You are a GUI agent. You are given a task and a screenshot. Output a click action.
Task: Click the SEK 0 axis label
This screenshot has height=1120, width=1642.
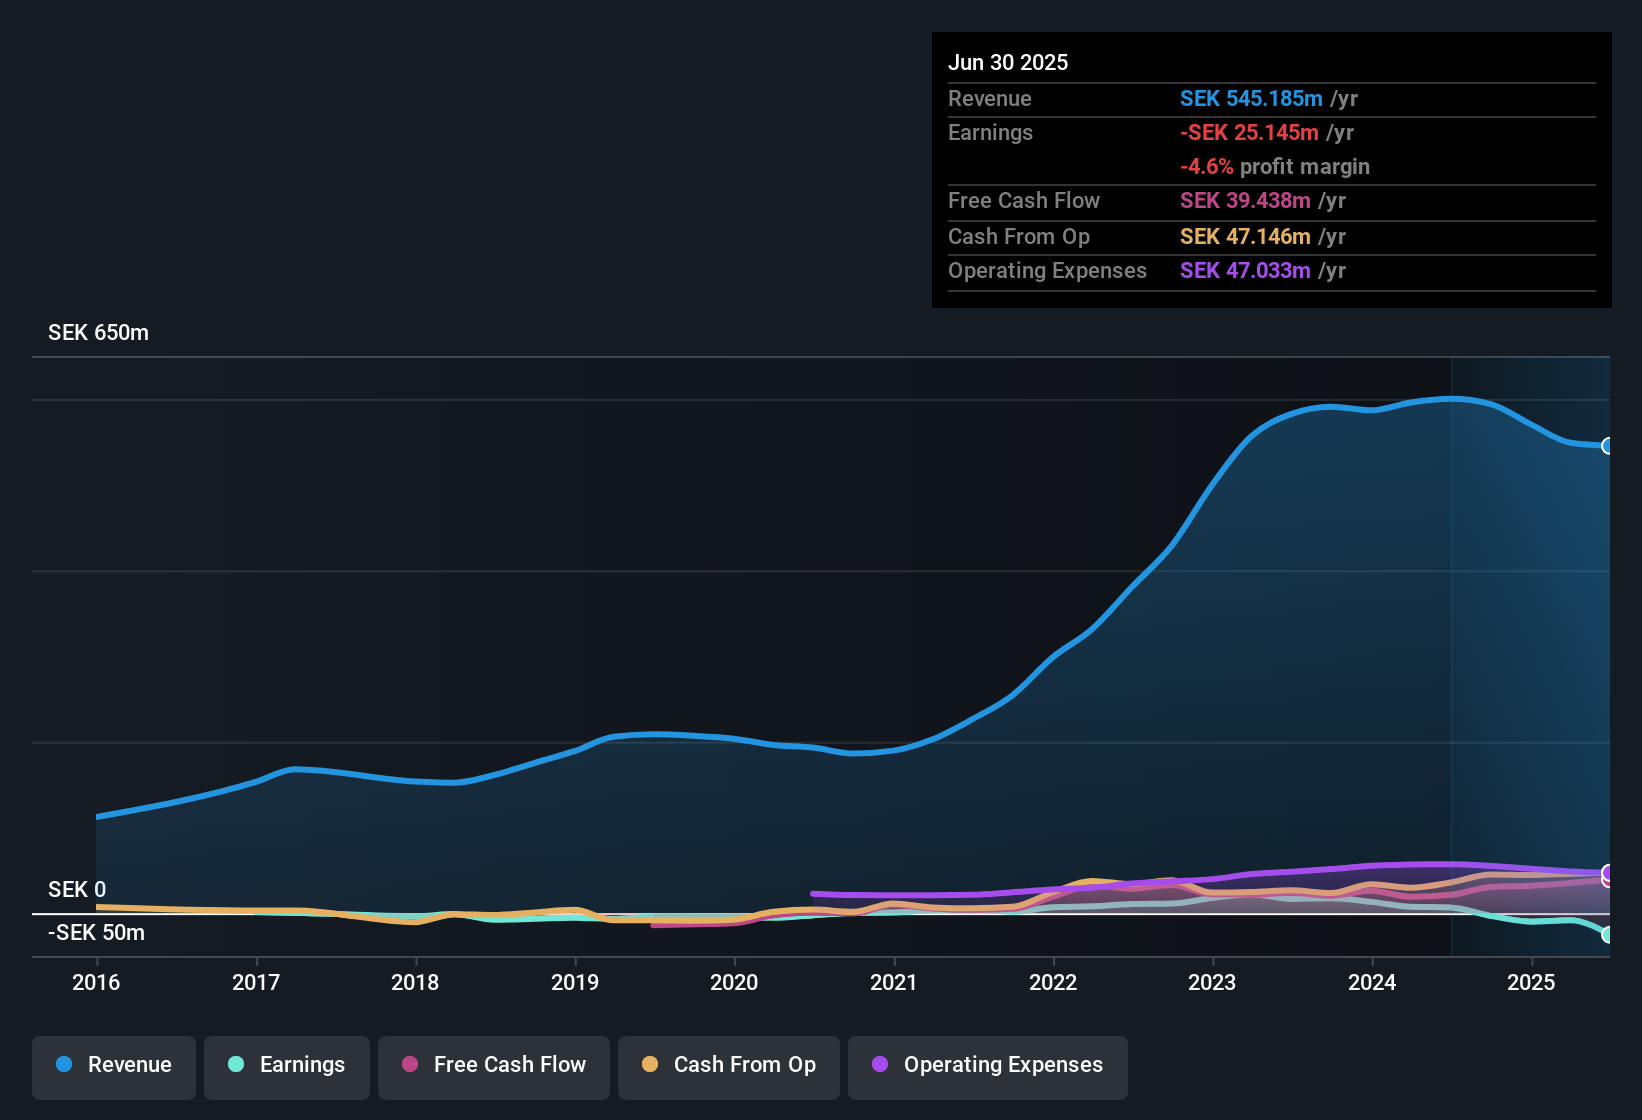tap(77, 890)
